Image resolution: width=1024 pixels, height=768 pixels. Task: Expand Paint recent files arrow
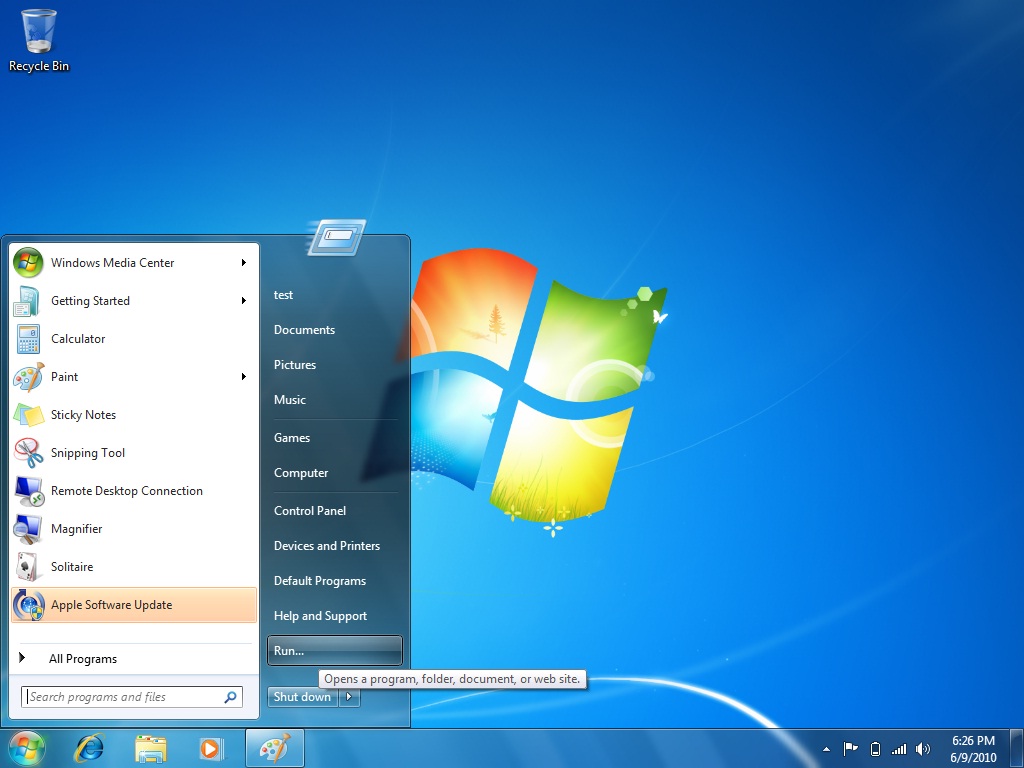tap(244, 377)
